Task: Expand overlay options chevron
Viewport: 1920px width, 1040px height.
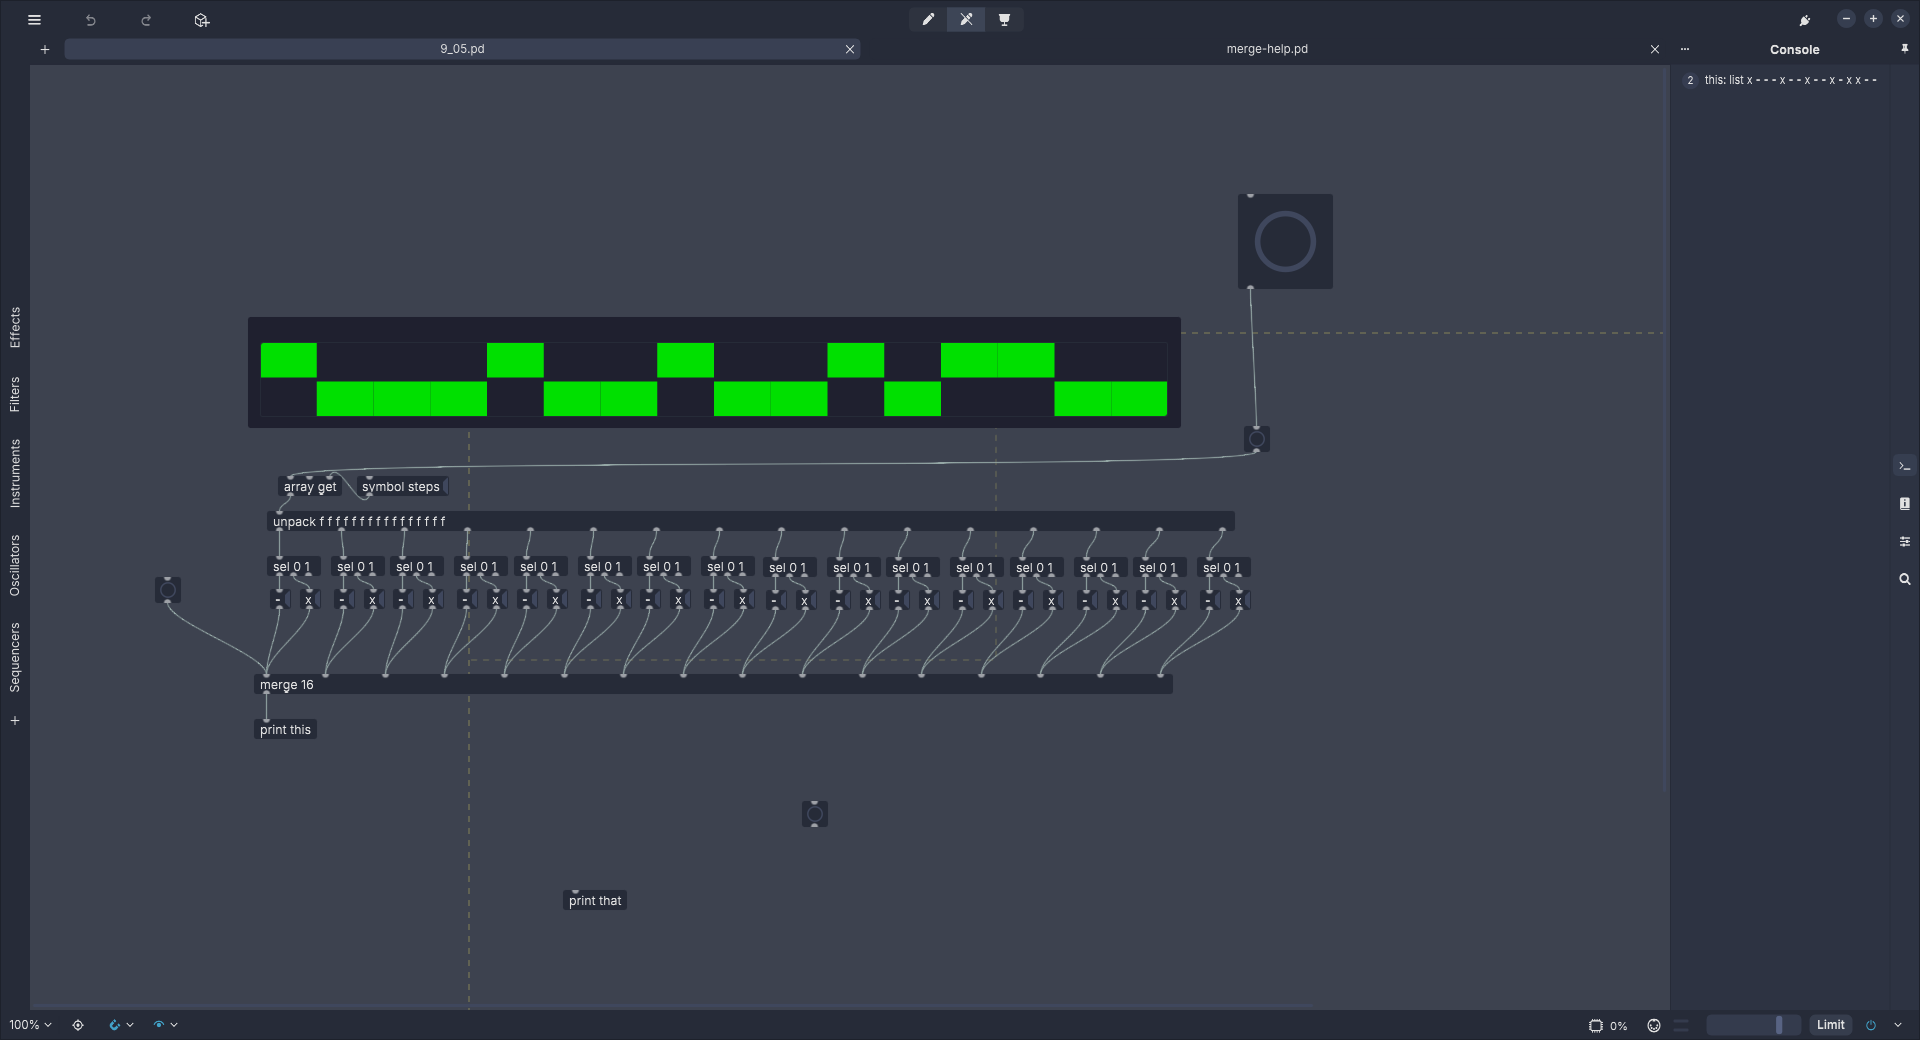Action: (x=174, y=1025)
